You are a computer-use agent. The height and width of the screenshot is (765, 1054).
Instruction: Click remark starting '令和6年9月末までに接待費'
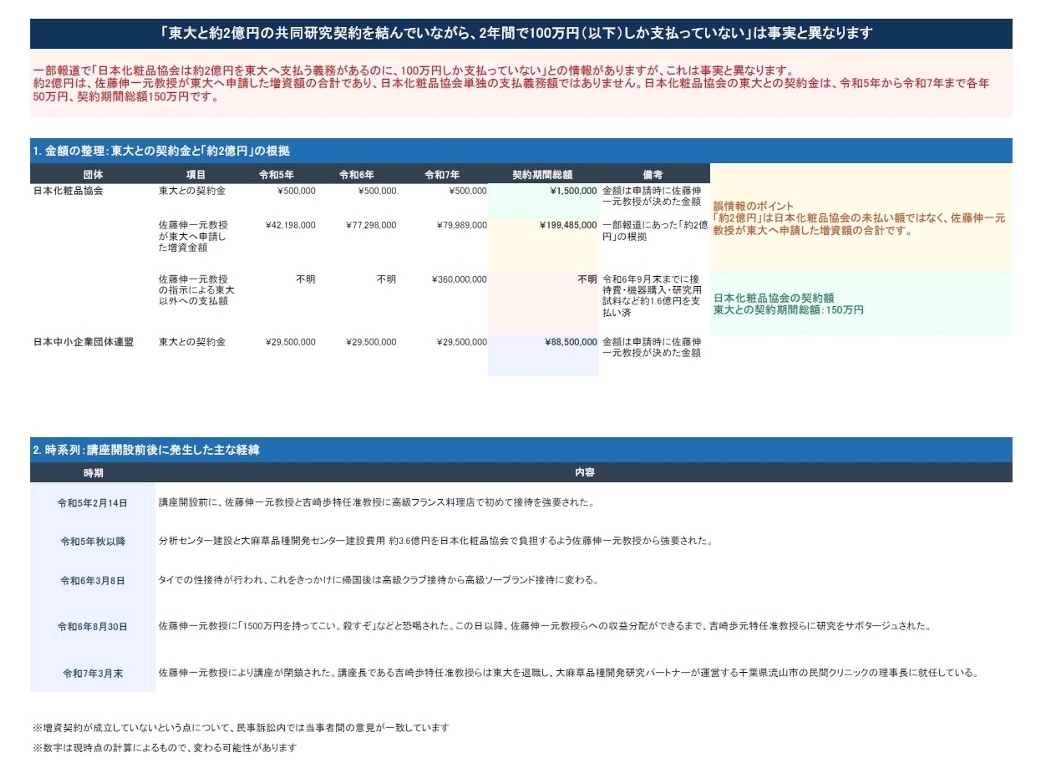pos(652,296)
